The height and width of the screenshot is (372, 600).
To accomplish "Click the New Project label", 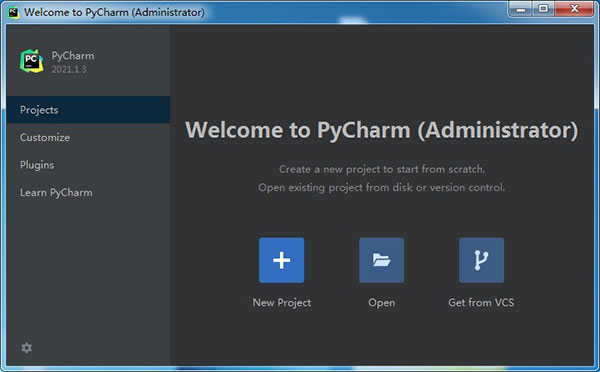I will tap(282, 302).
